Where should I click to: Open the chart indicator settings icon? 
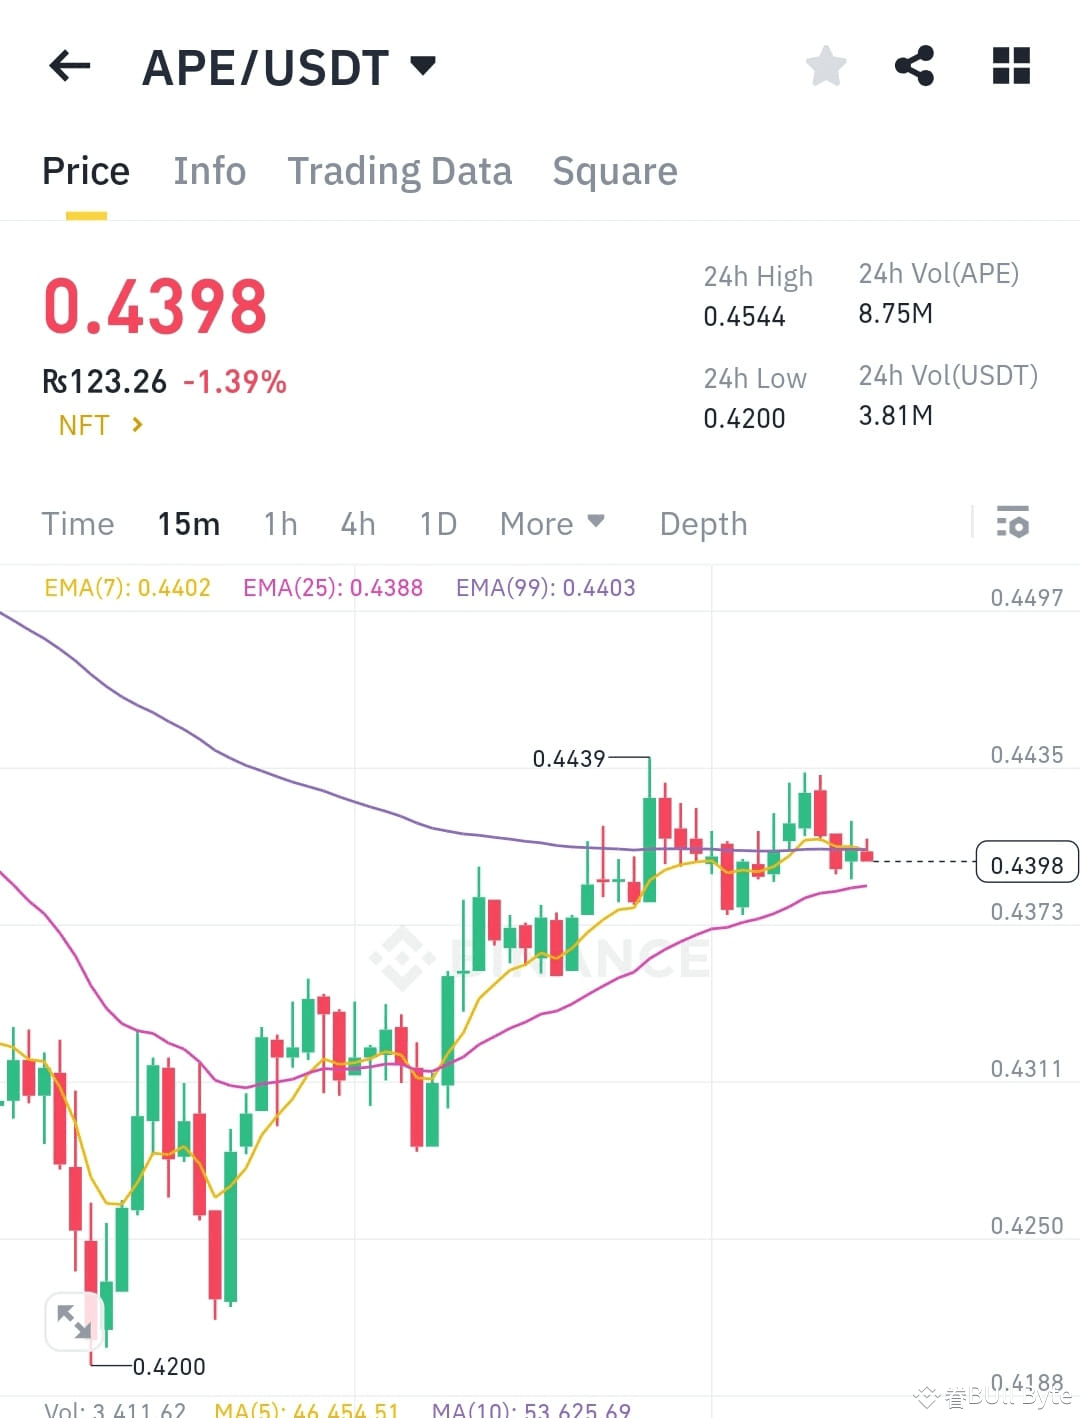[1013, 522]
